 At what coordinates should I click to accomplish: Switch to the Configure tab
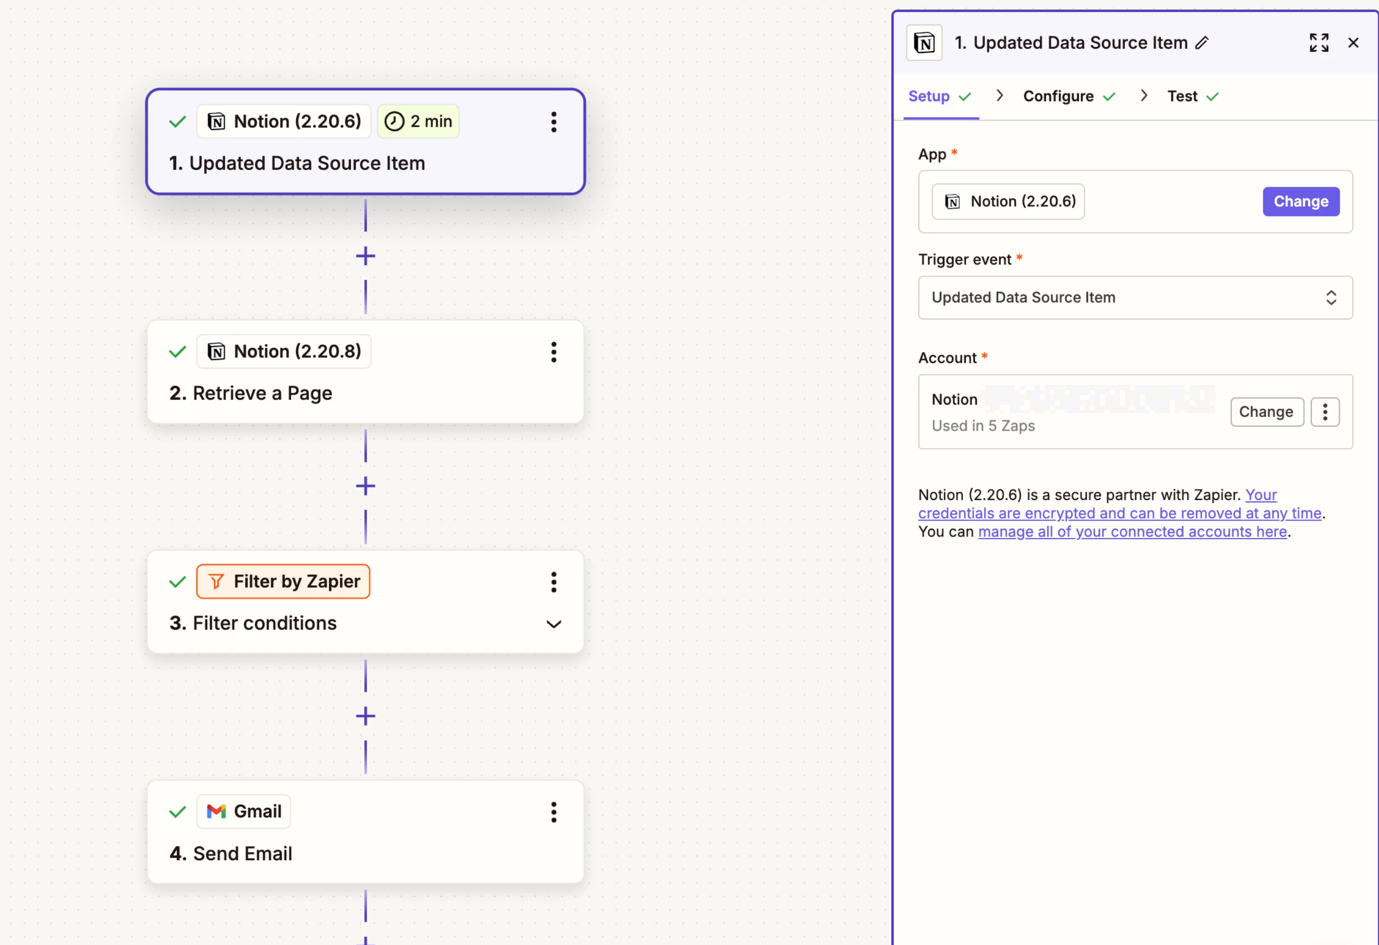pyautogui.click(x=1058, y=96)
